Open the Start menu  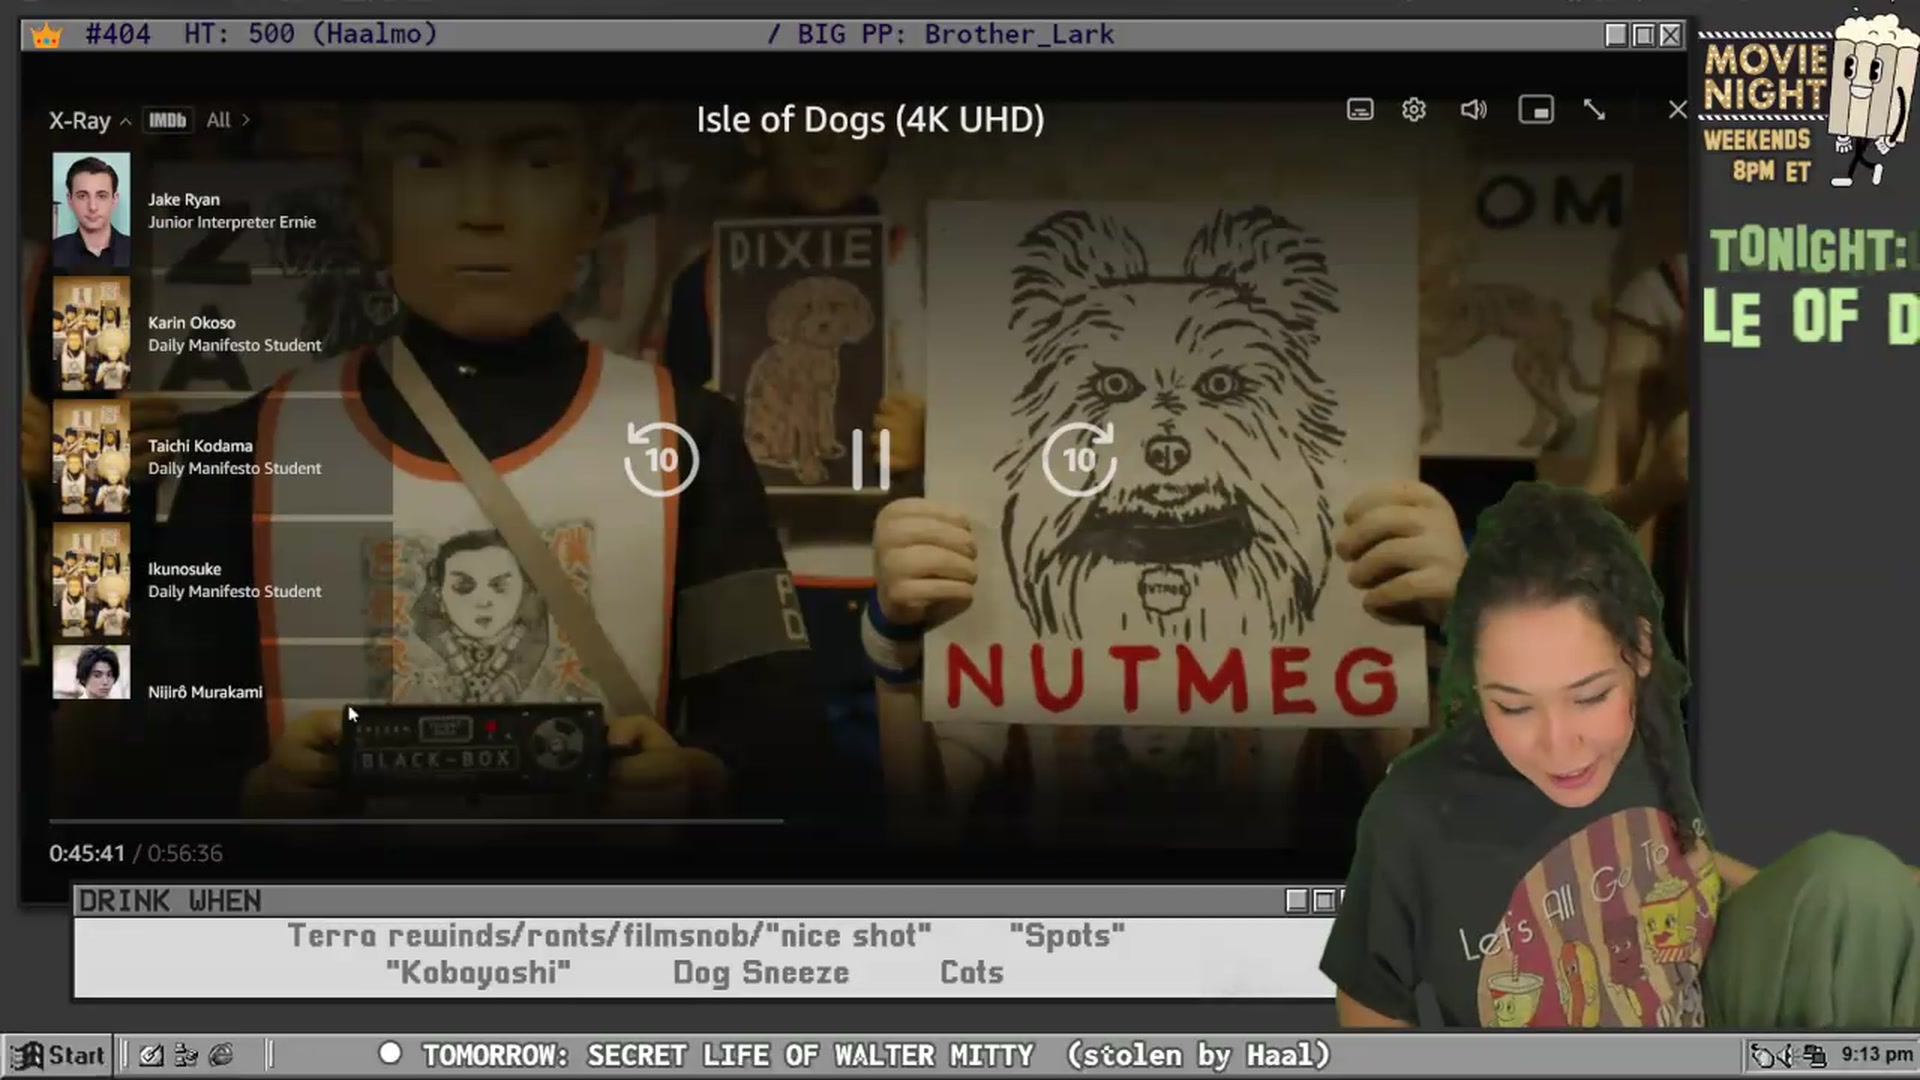coord(57,1055)
